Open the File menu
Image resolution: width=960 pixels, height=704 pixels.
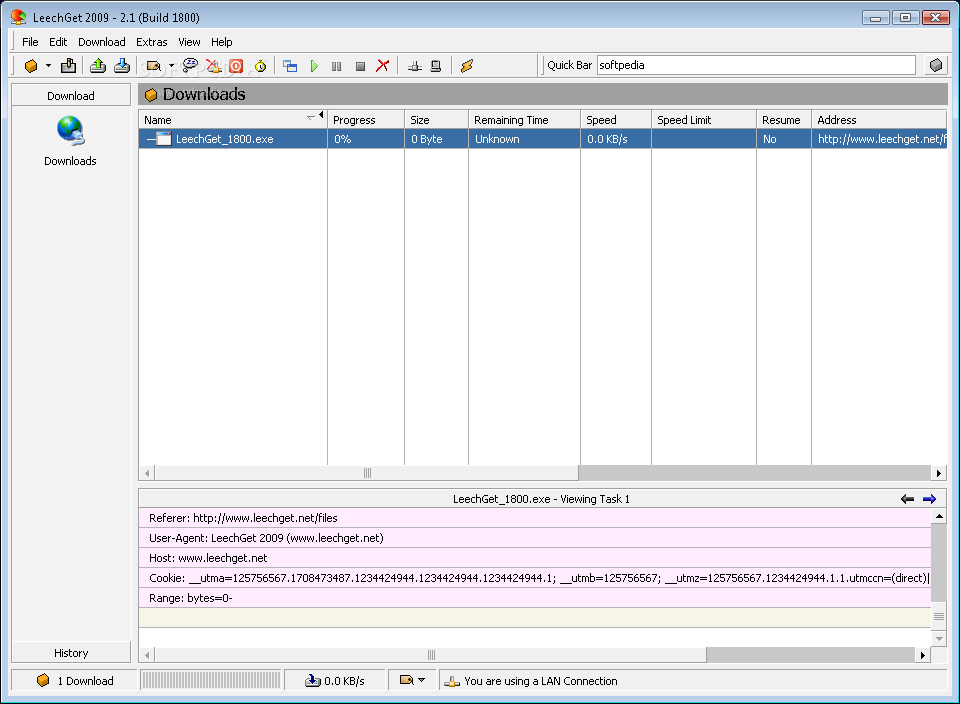pyautogui.click(x=30, y=42)
